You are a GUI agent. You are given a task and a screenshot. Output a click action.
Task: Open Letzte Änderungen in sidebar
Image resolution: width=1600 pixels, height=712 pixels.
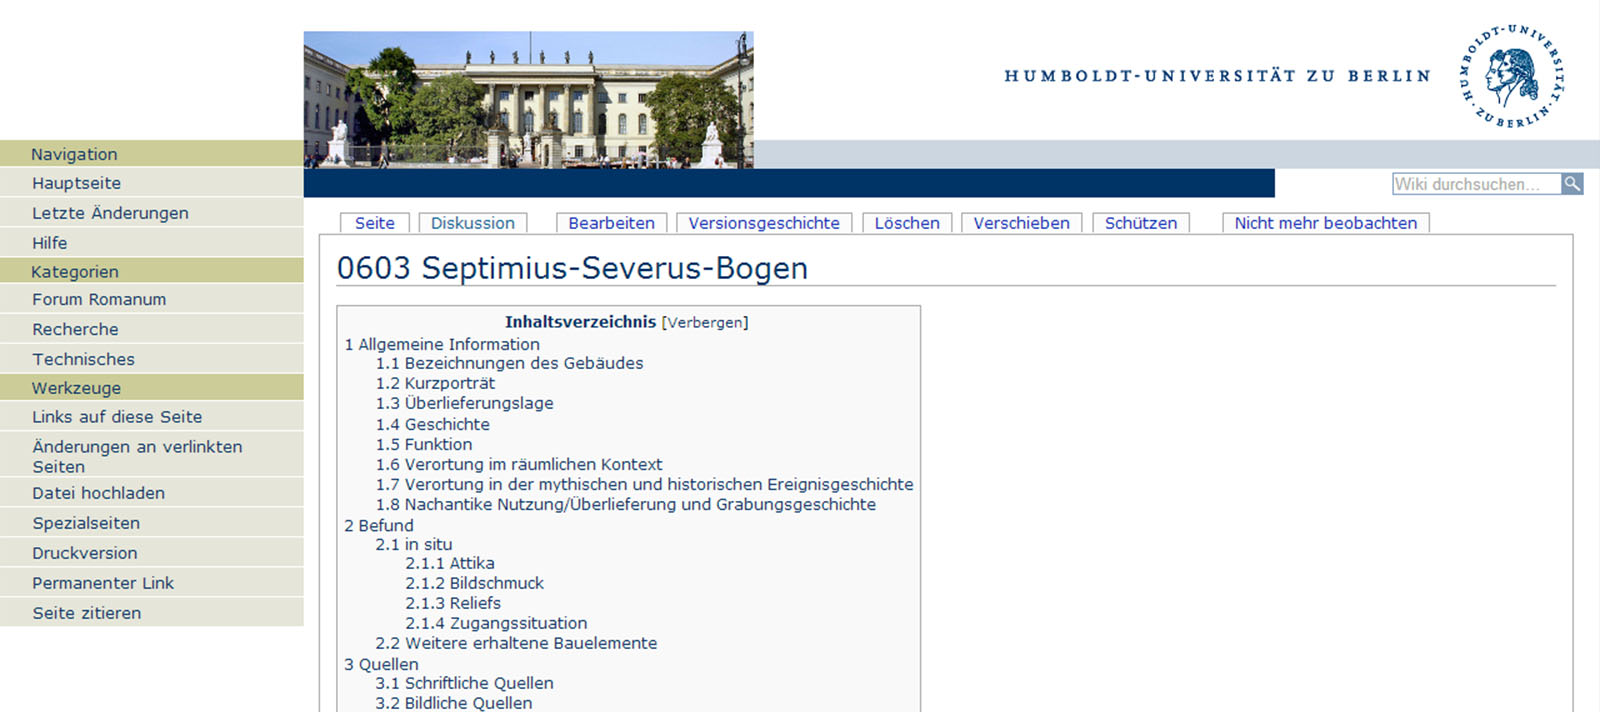coord(110,213)
